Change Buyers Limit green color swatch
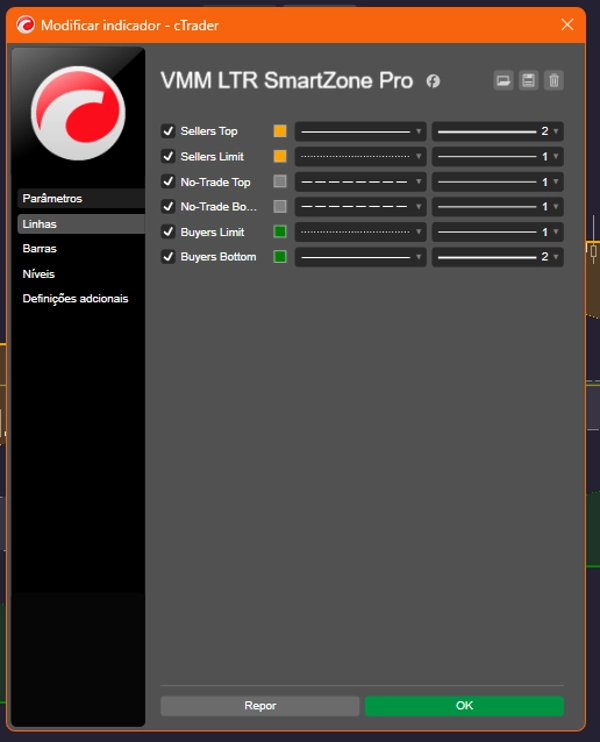Image resolution: width=600 pixels, height=742 pixels. [x=280, y=231]
